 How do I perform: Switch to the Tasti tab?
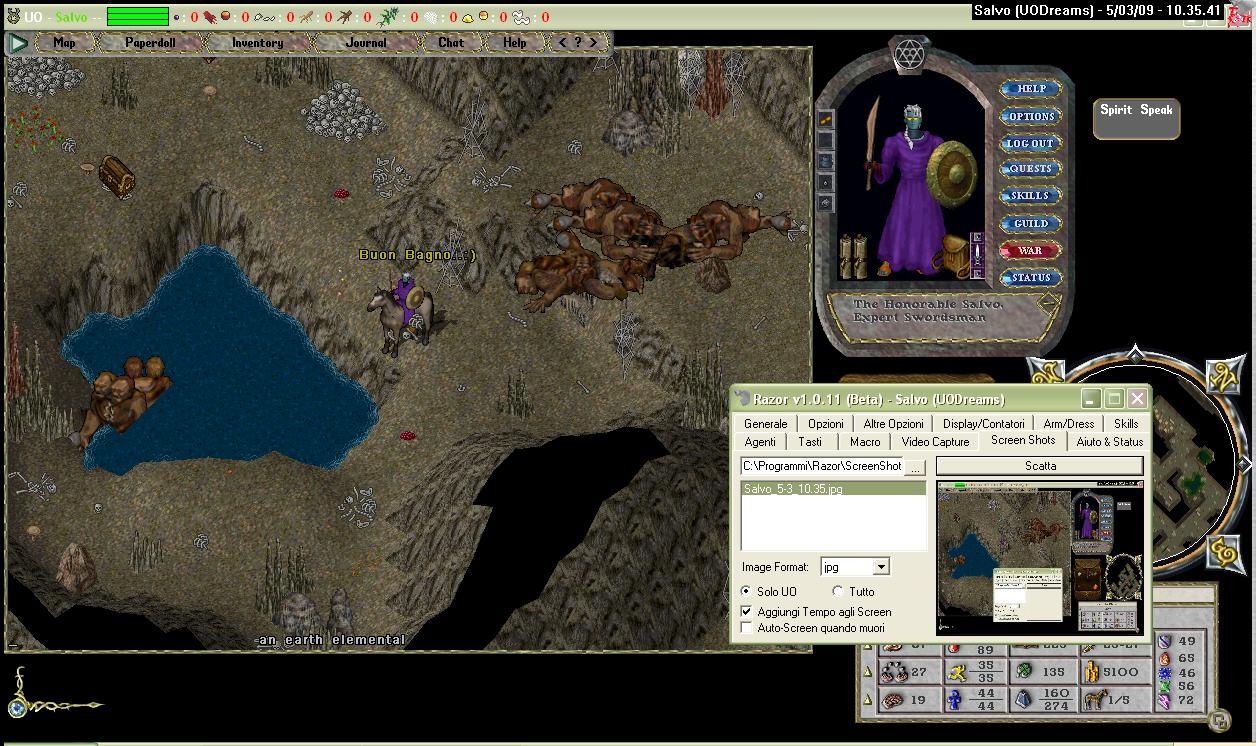click(x=811, y=442)
